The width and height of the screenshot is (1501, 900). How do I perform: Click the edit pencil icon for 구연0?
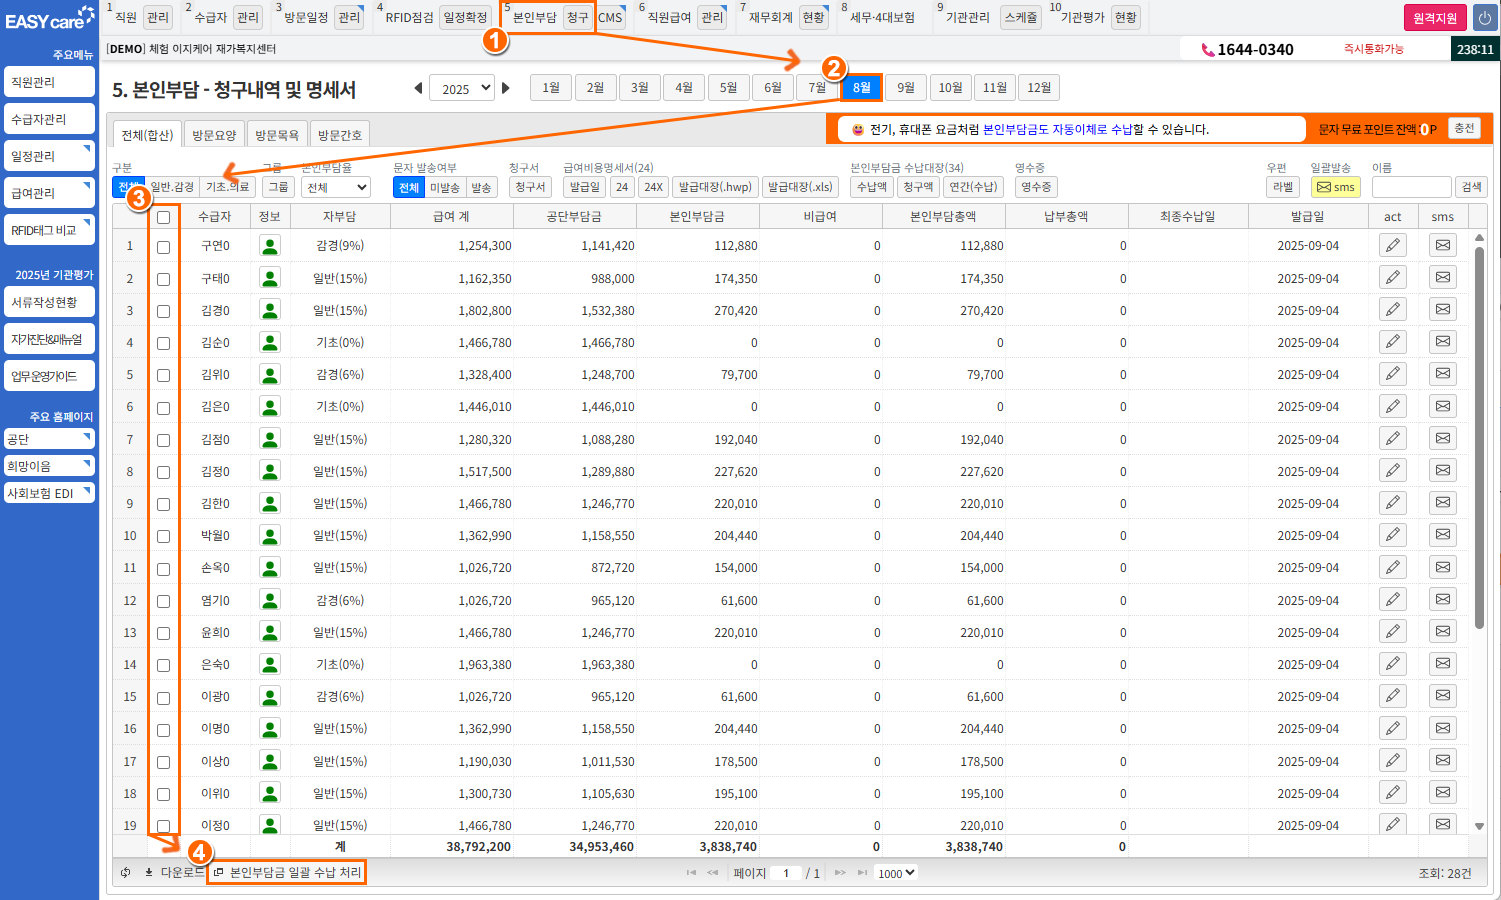pos(1392,245)
